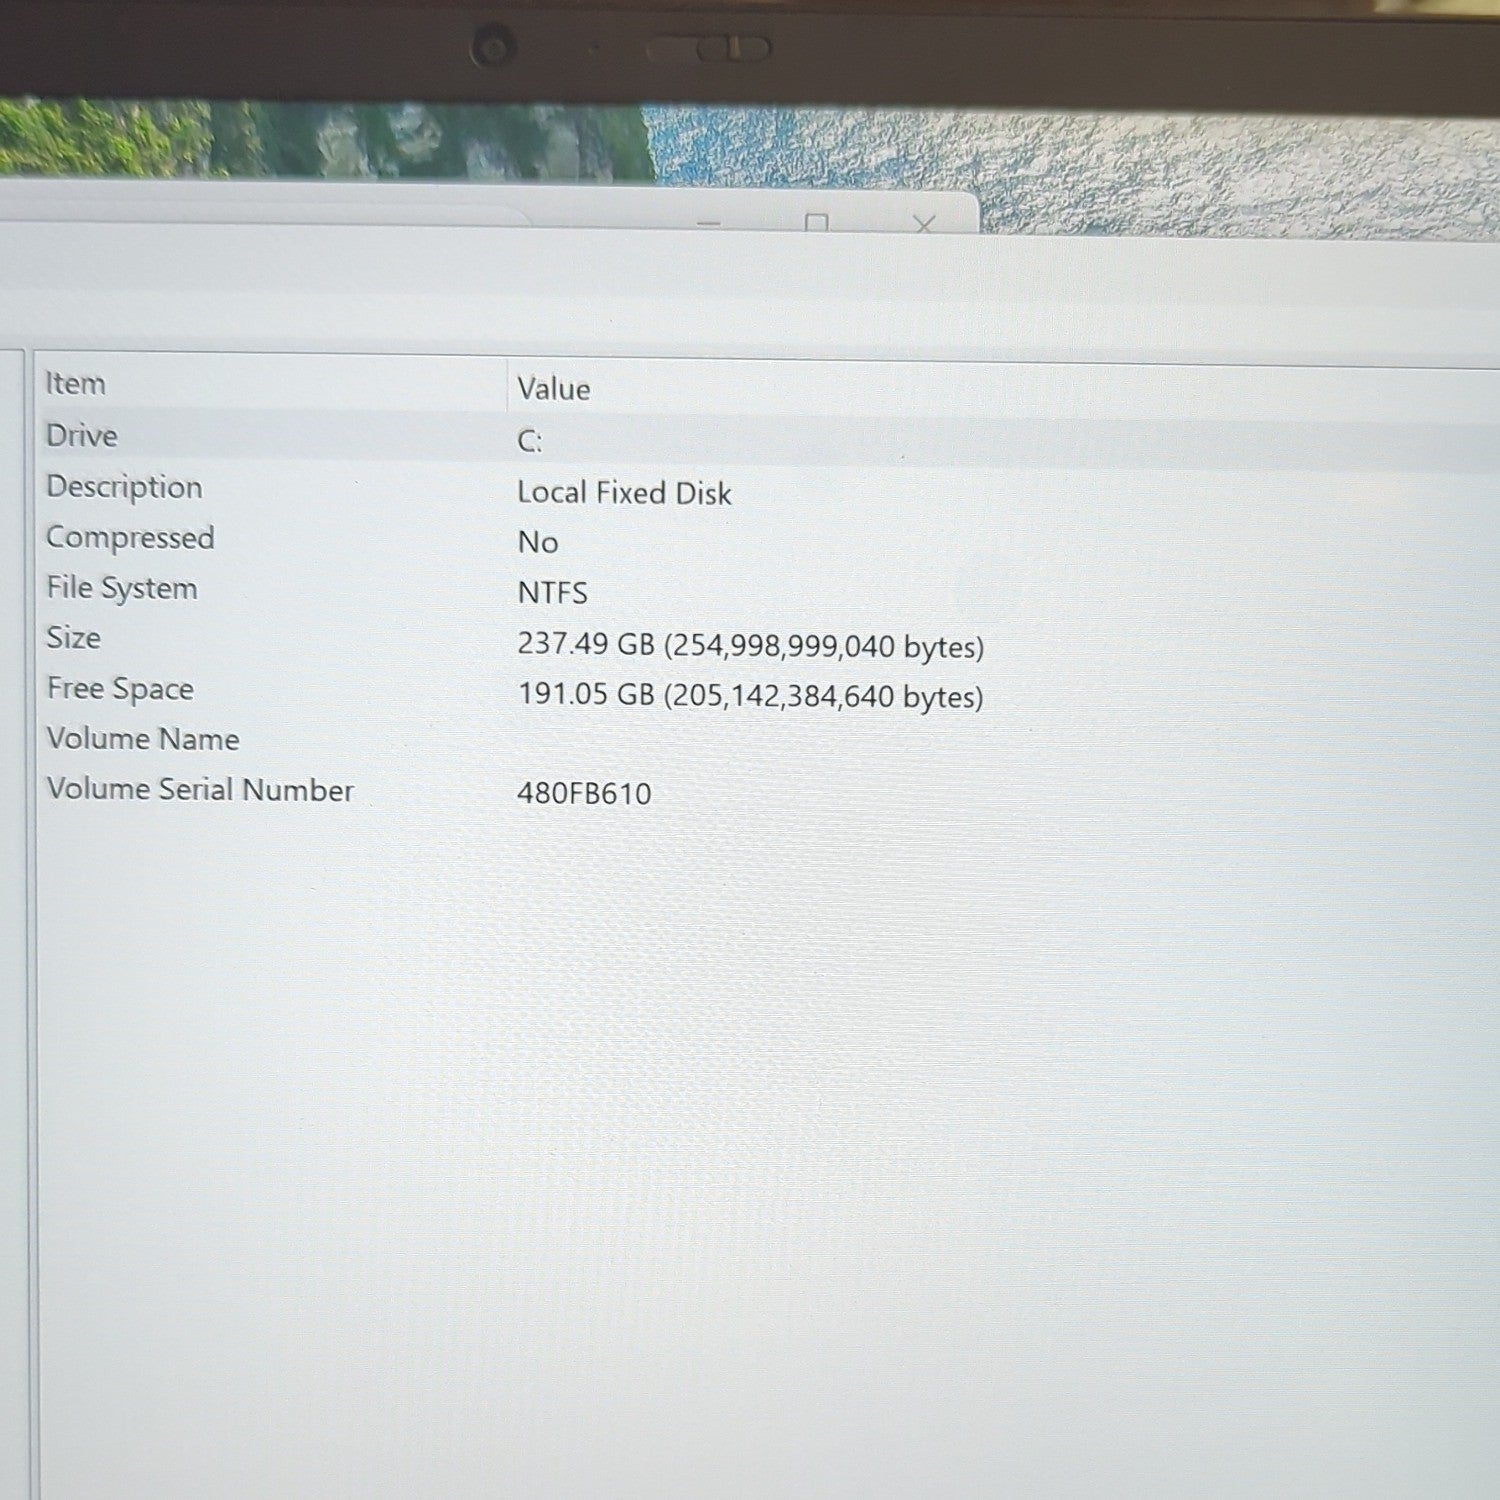The width and height of the screenshot is (1500, 1500).
Task: Minimize the System Information window
Action: tap(709, 223)
